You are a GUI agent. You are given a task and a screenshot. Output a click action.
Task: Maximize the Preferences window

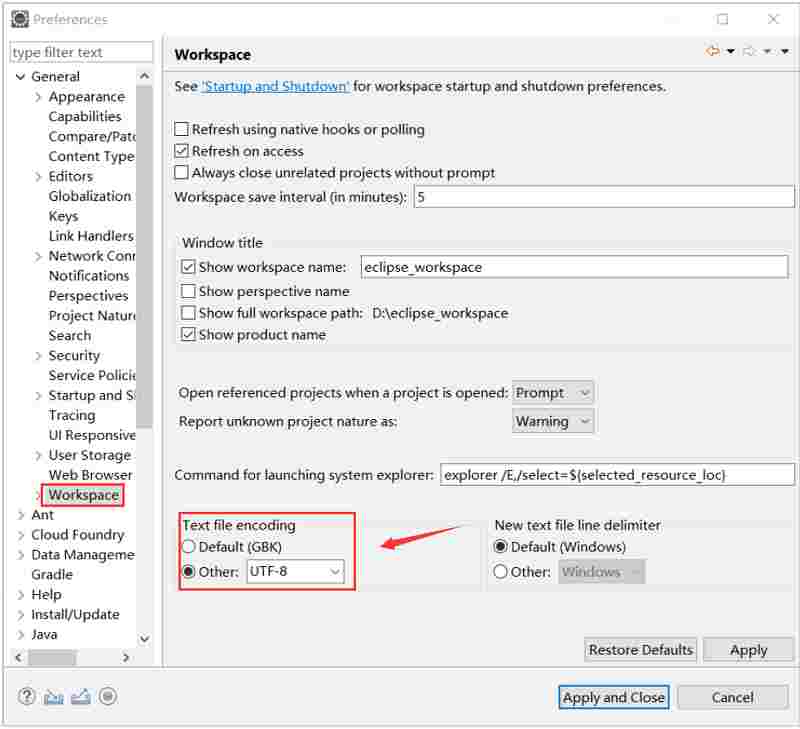click(x=722, y=19)
